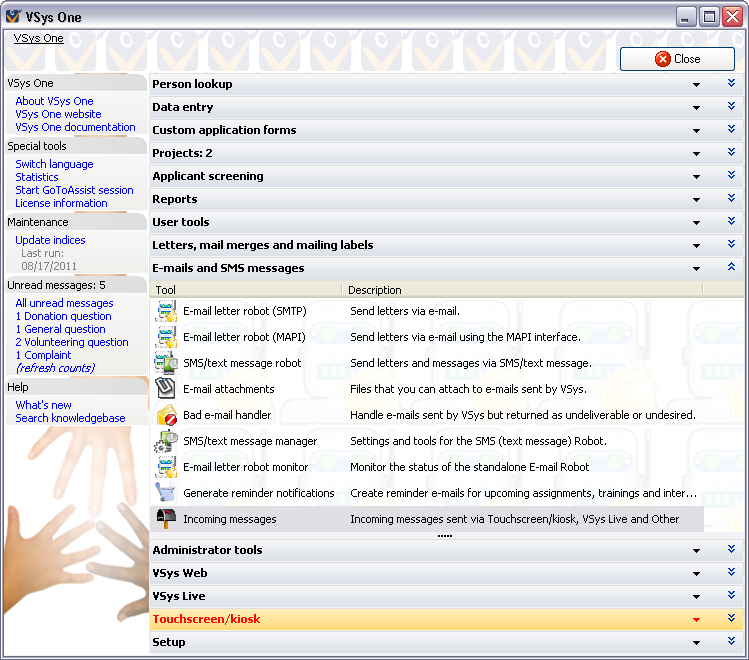Open the Statistics link
The height and width of the screenshot is (660, 749).
(x=37, y=177)
